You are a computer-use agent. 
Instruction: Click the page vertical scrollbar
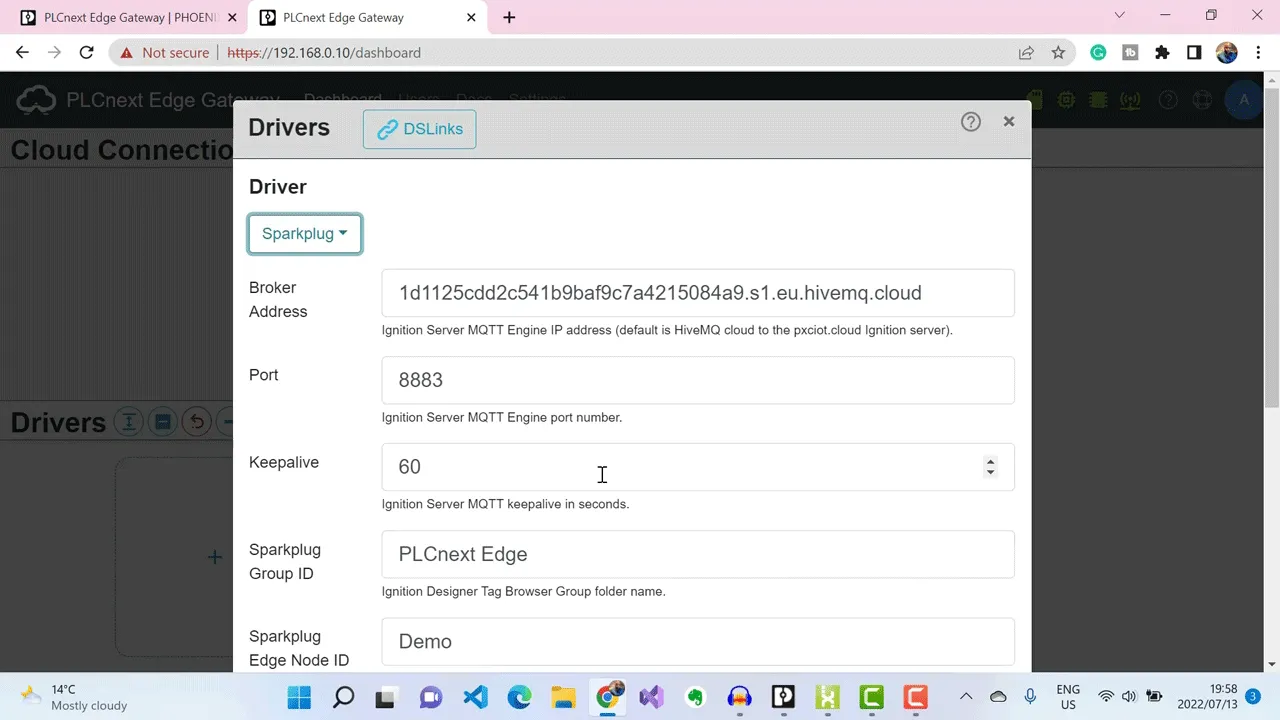(1272, 247)
